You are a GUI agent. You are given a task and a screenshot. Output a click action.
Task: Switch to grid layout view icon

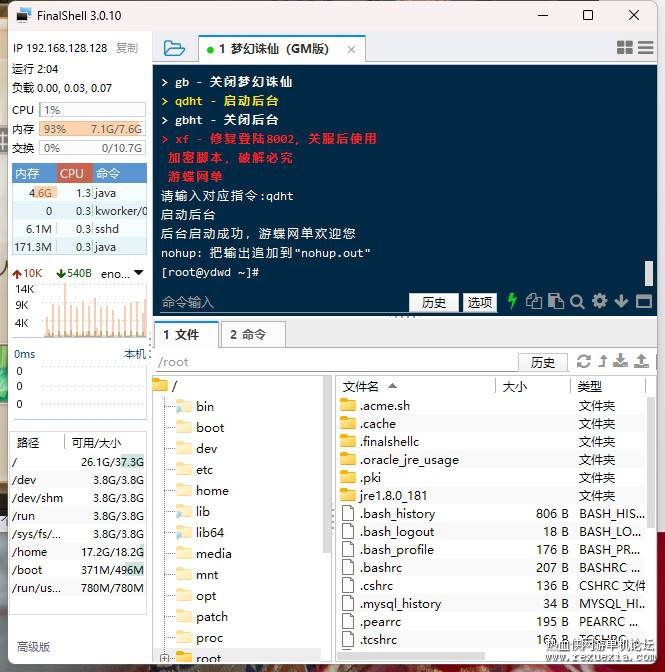point(625,48)
